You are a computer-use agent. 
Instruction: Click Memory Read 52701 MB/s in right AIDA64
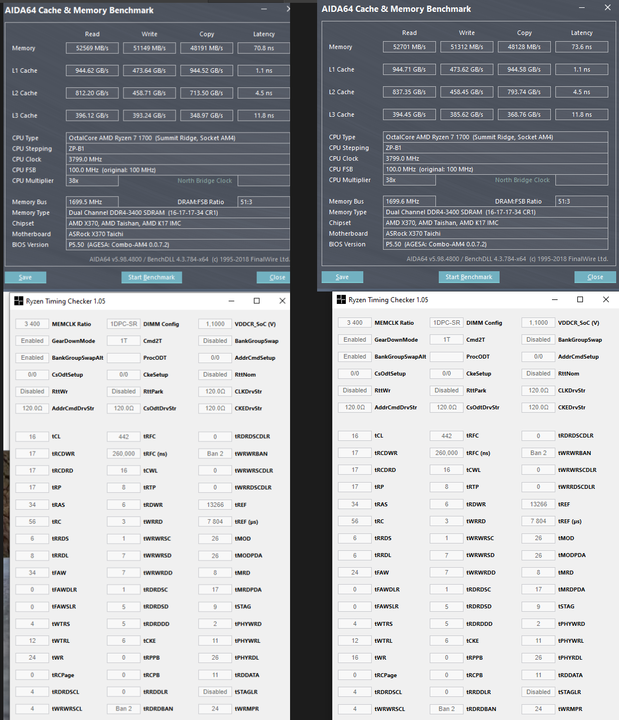410,47
